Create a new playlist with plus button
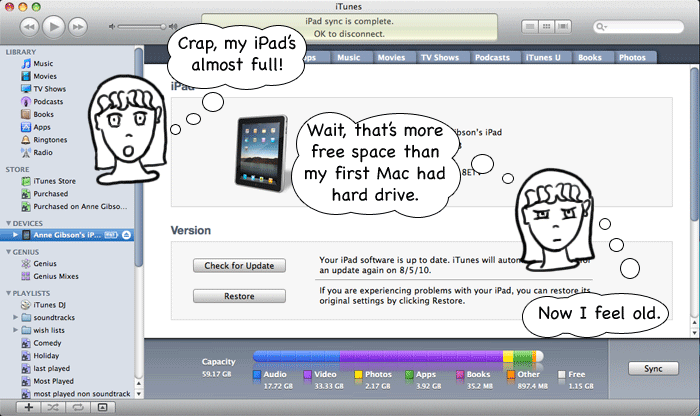The height and width of the screenshot is (416, 700). [29, 407]
